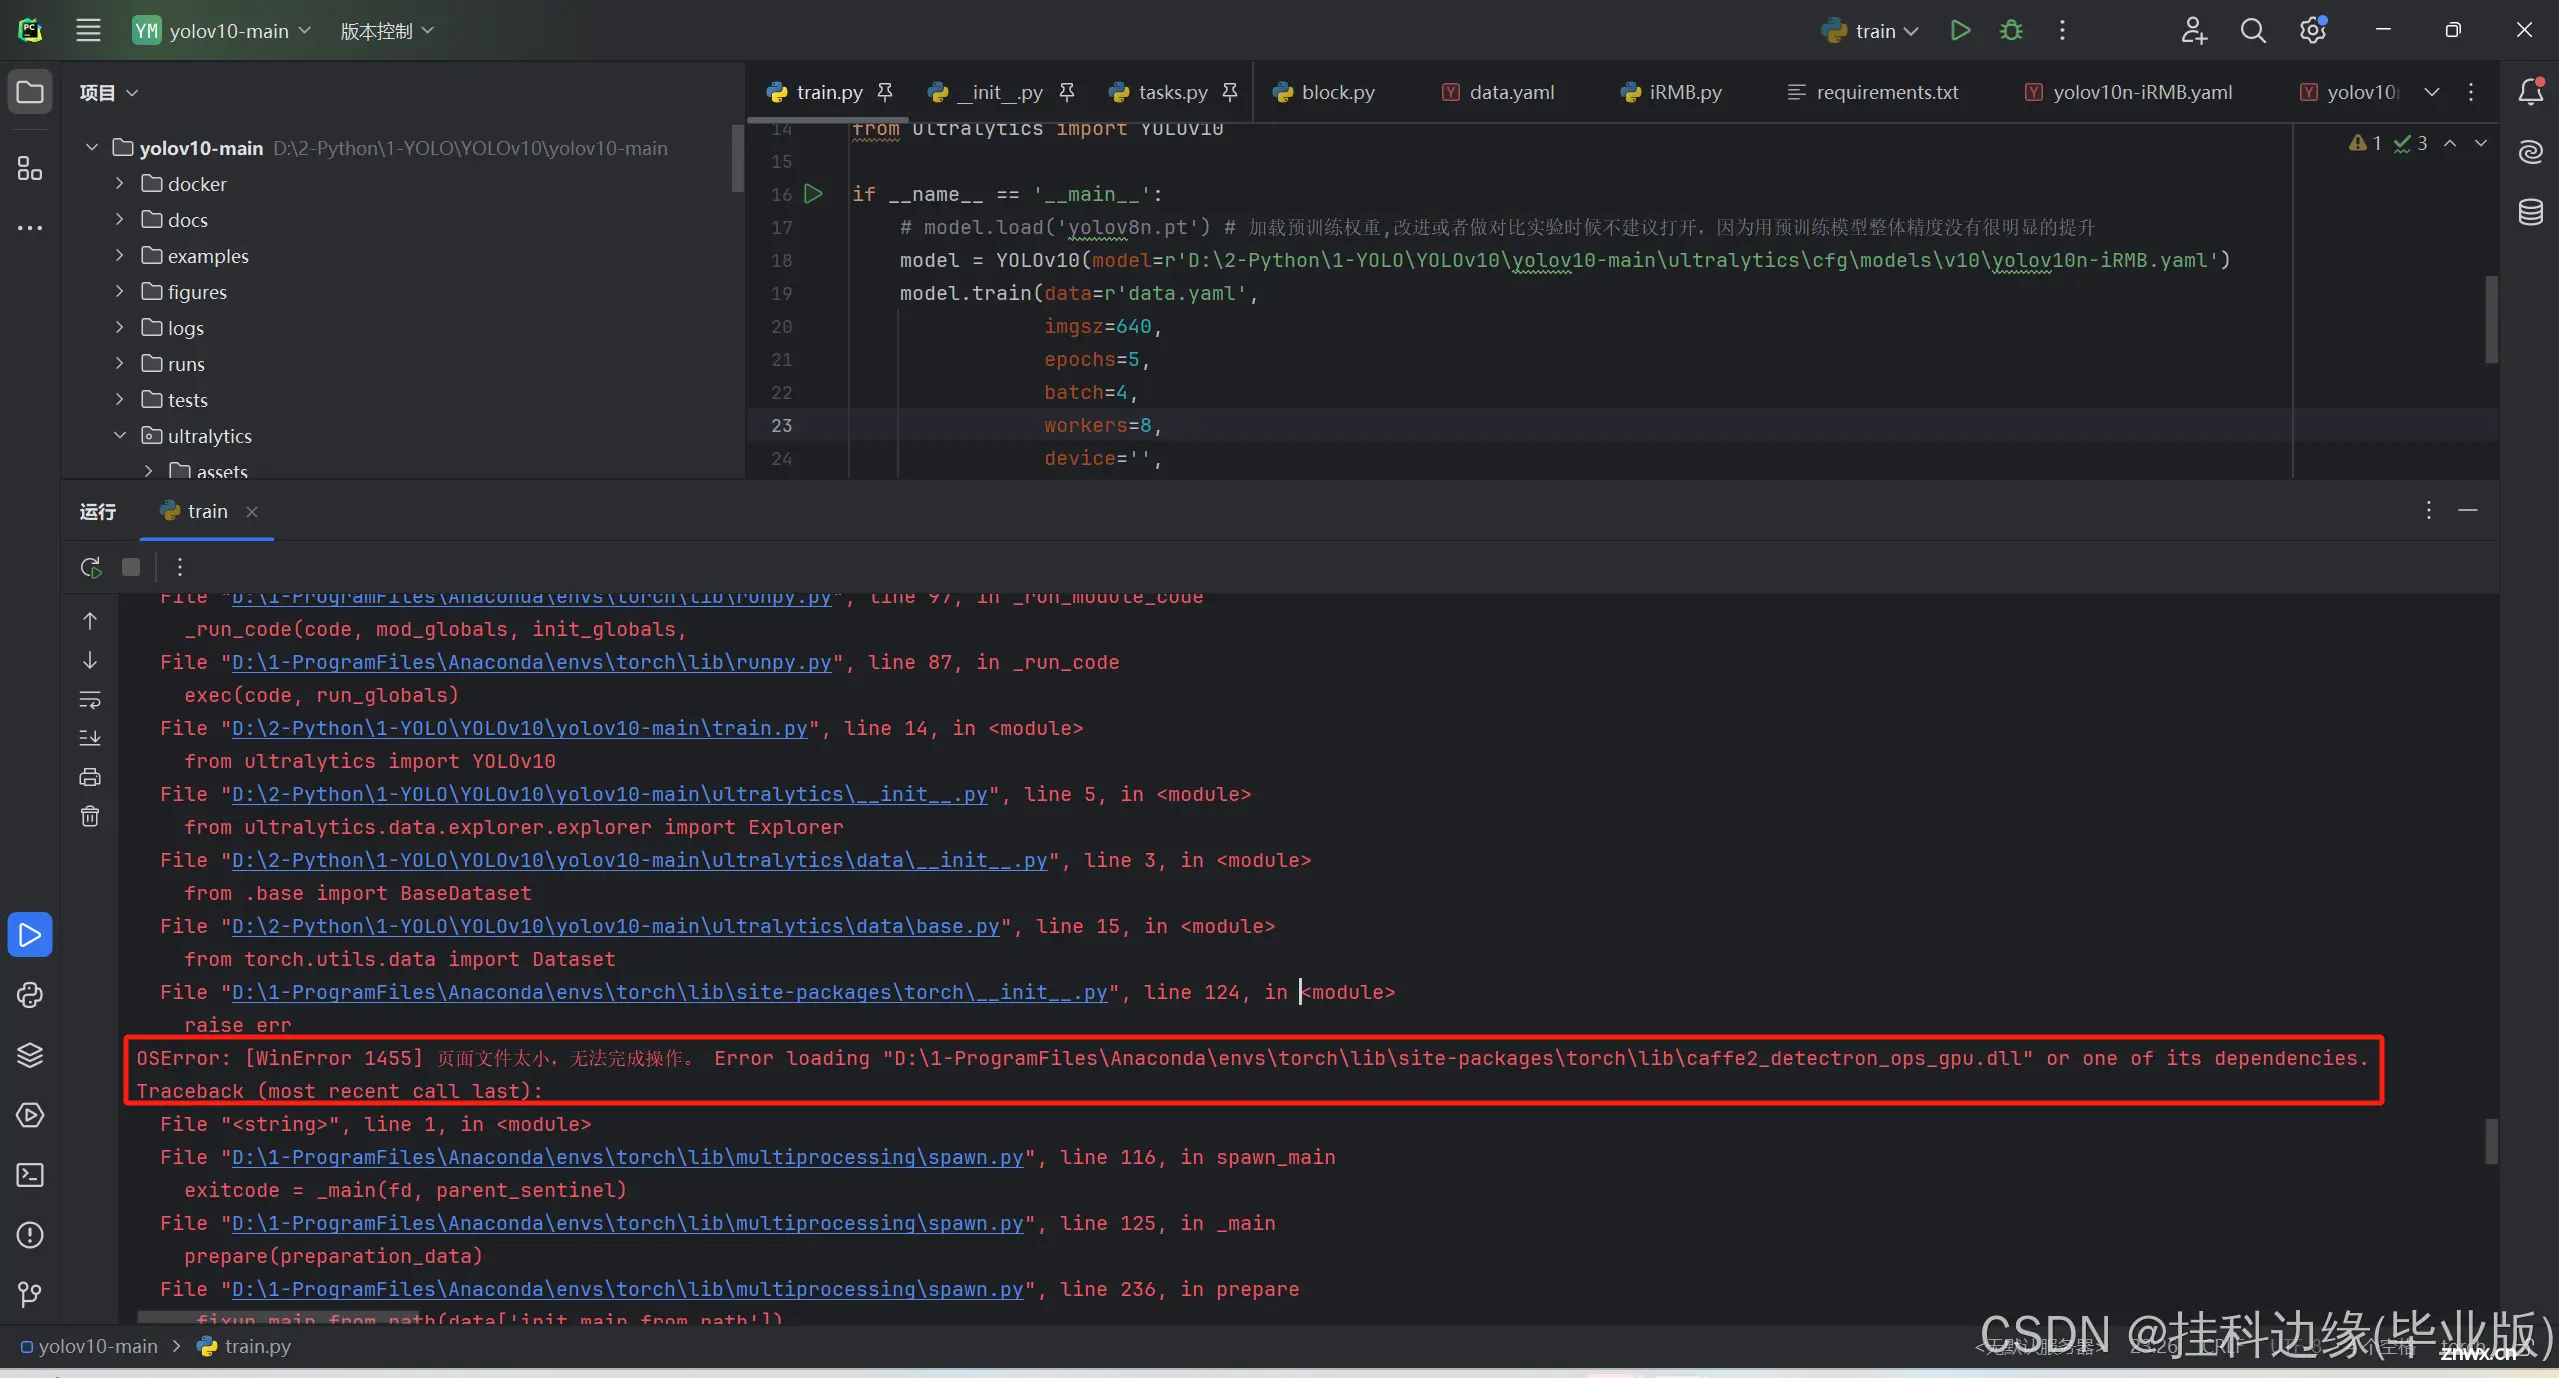
Task: Open the Python Console tool window
Action: [30, 995]
